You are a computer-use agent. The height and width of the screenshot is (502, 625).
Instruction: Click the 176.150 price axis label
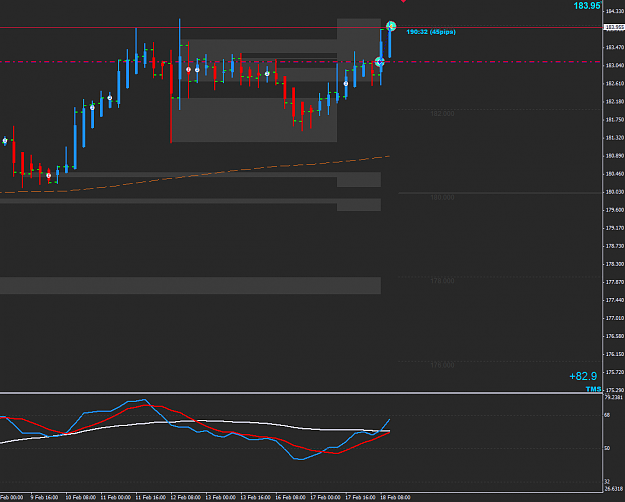tap(615, 354)
